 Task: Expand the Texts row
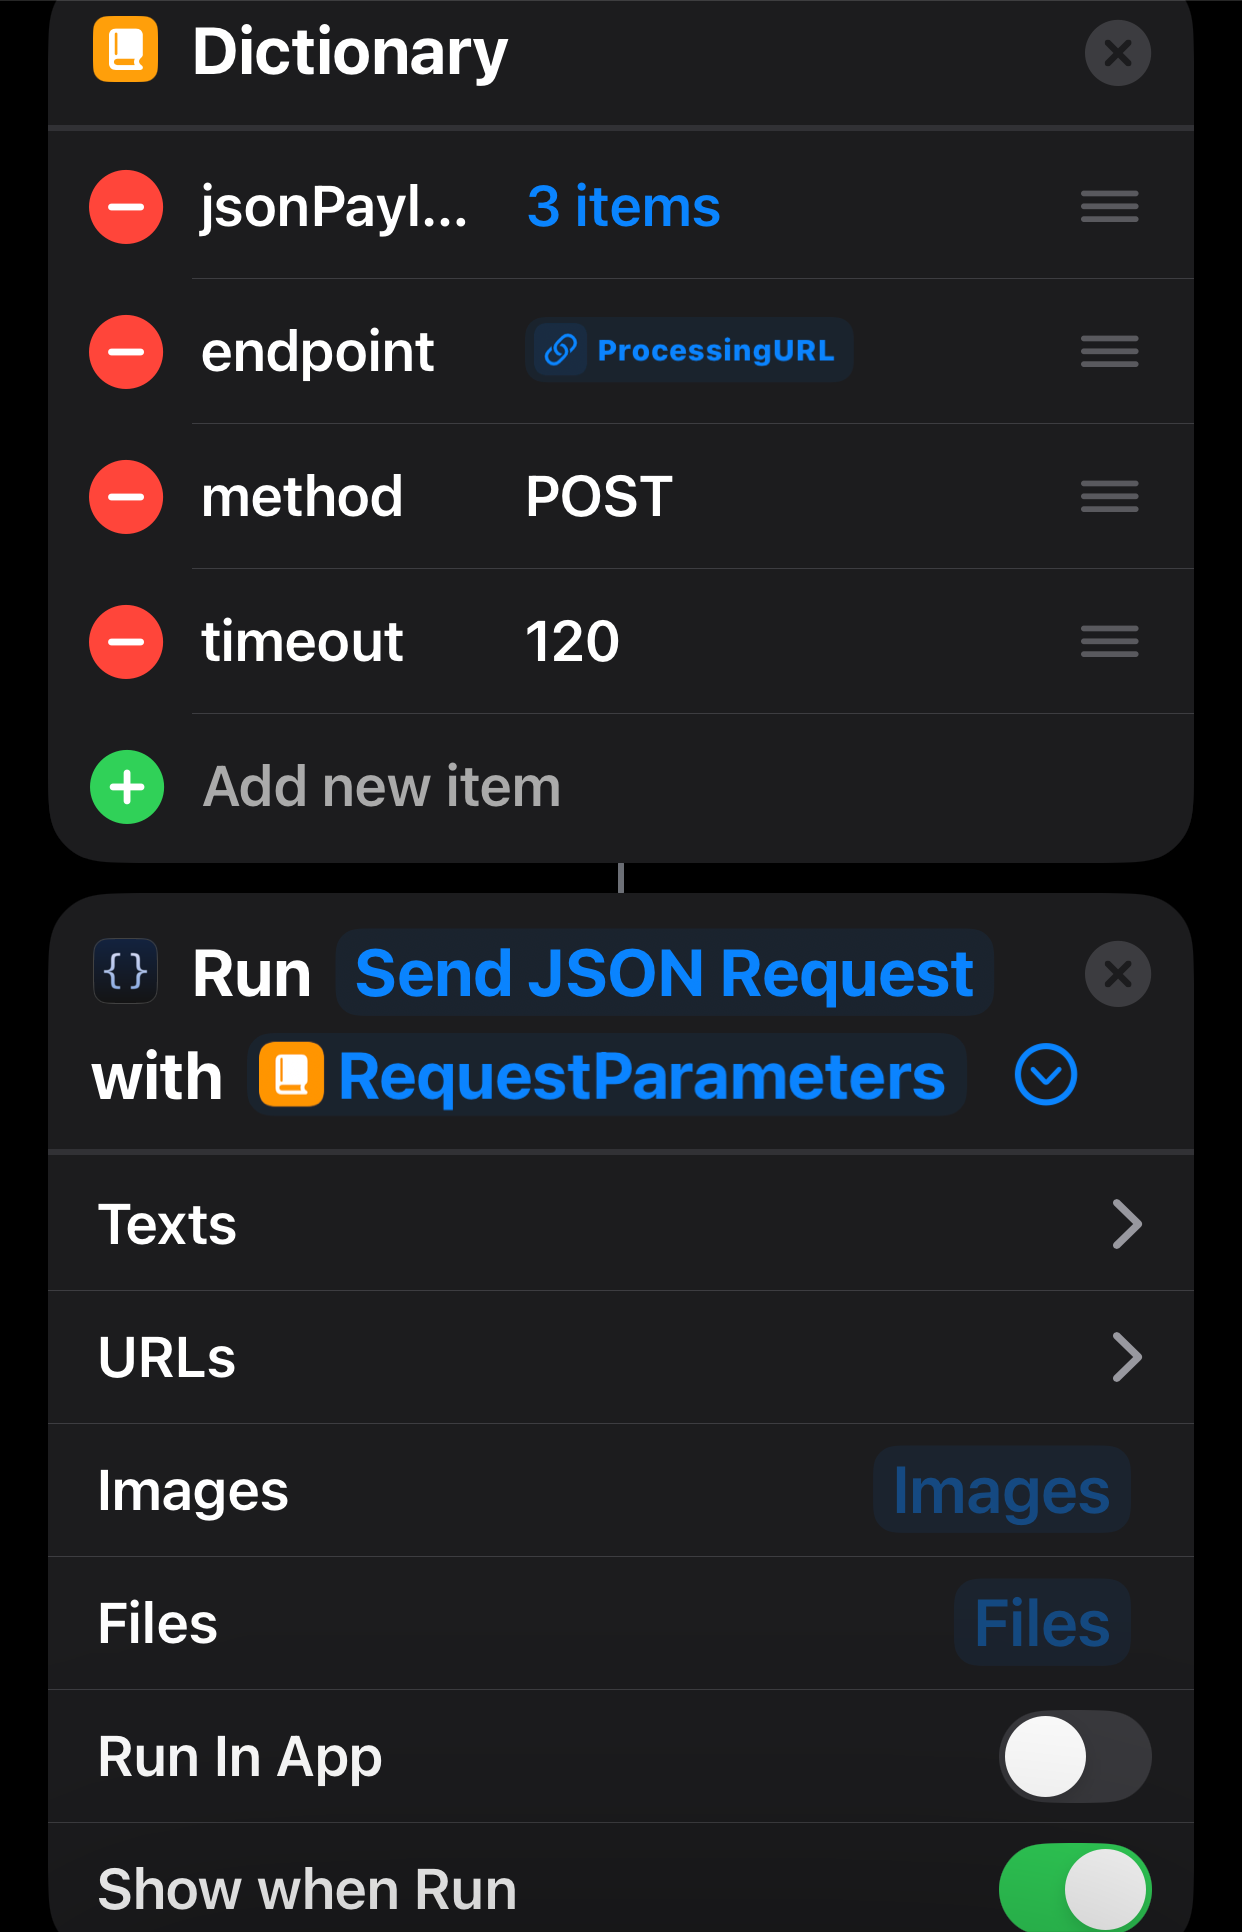pos(621,1224)
